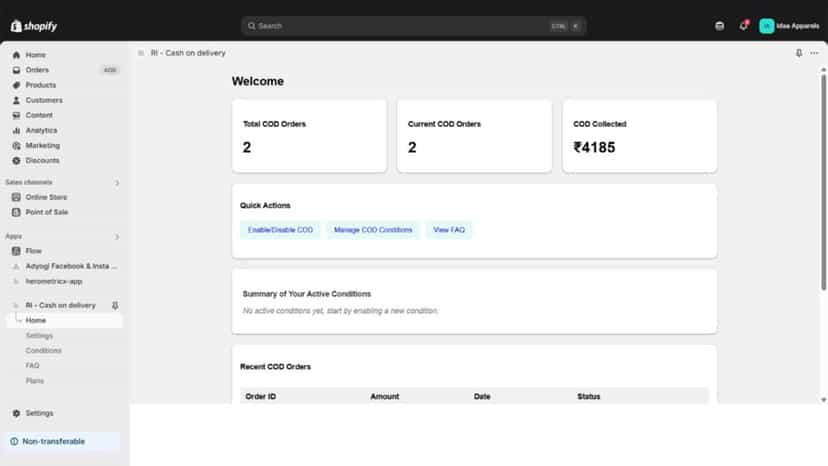Click the View FAQ button
This screenshot has height=466, width=828.
point(449,230)
